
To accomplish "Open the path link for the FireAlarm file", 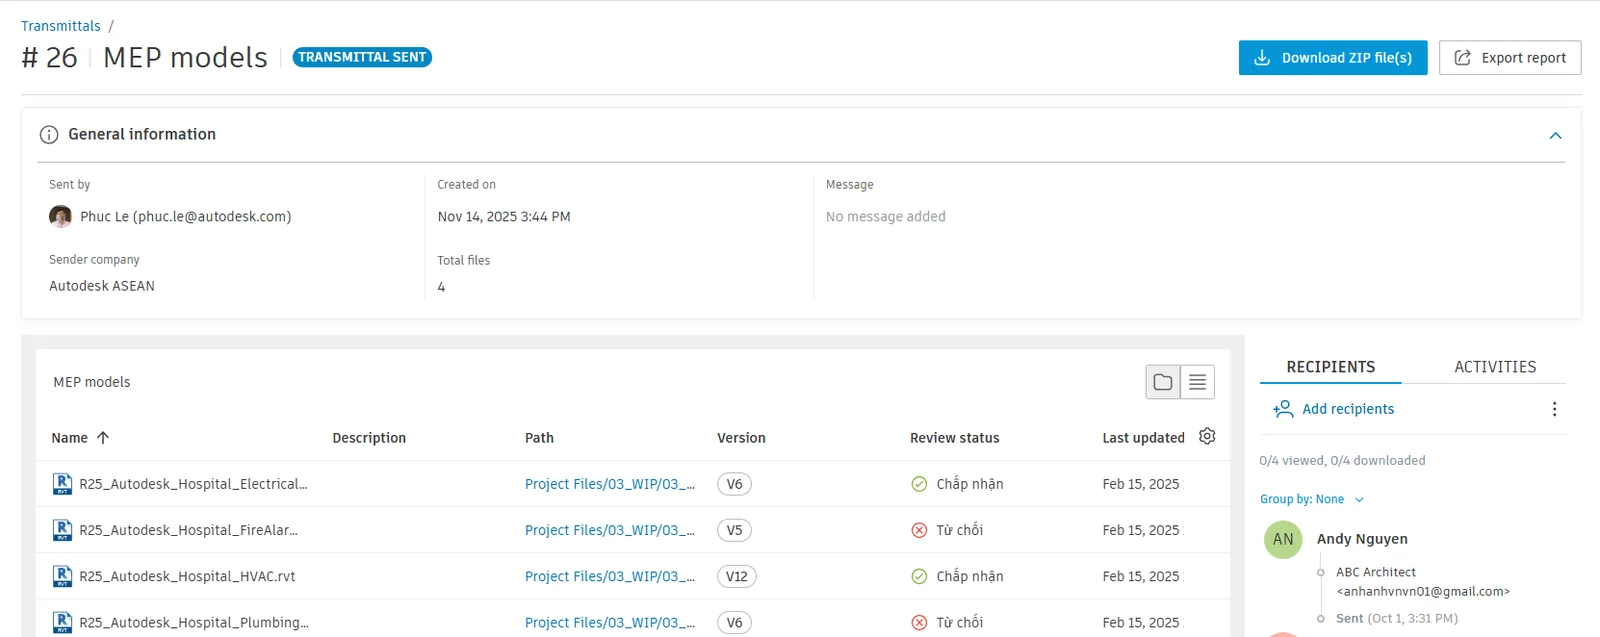I will 610,530.
